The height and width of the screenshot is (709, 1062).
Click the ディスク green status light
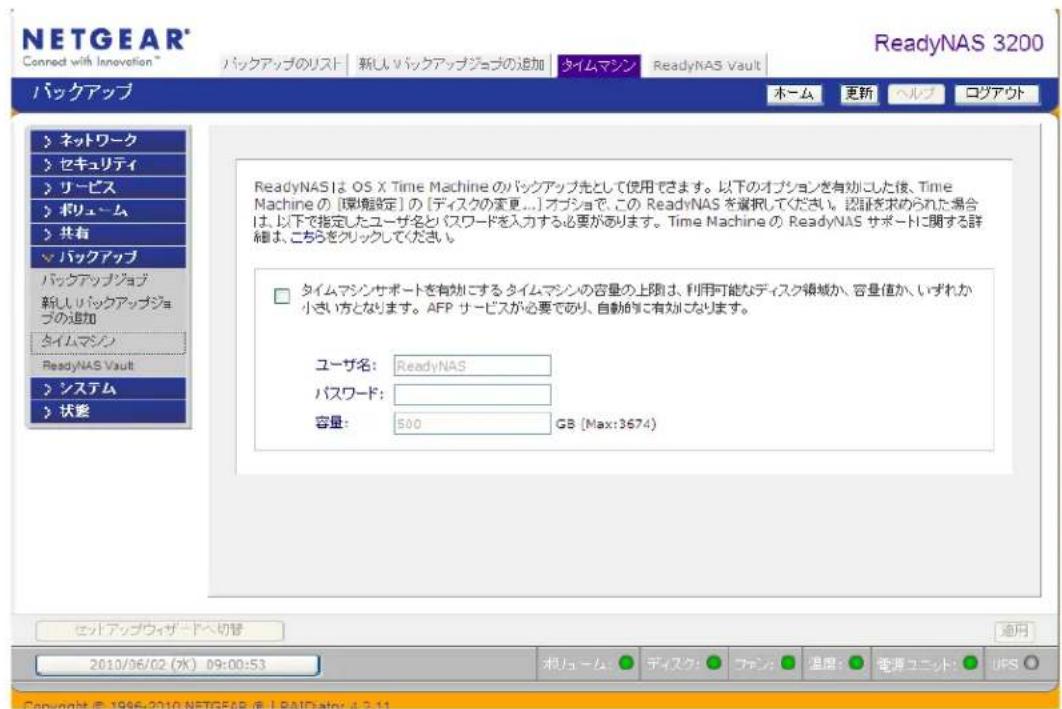[x=714, y=662]
